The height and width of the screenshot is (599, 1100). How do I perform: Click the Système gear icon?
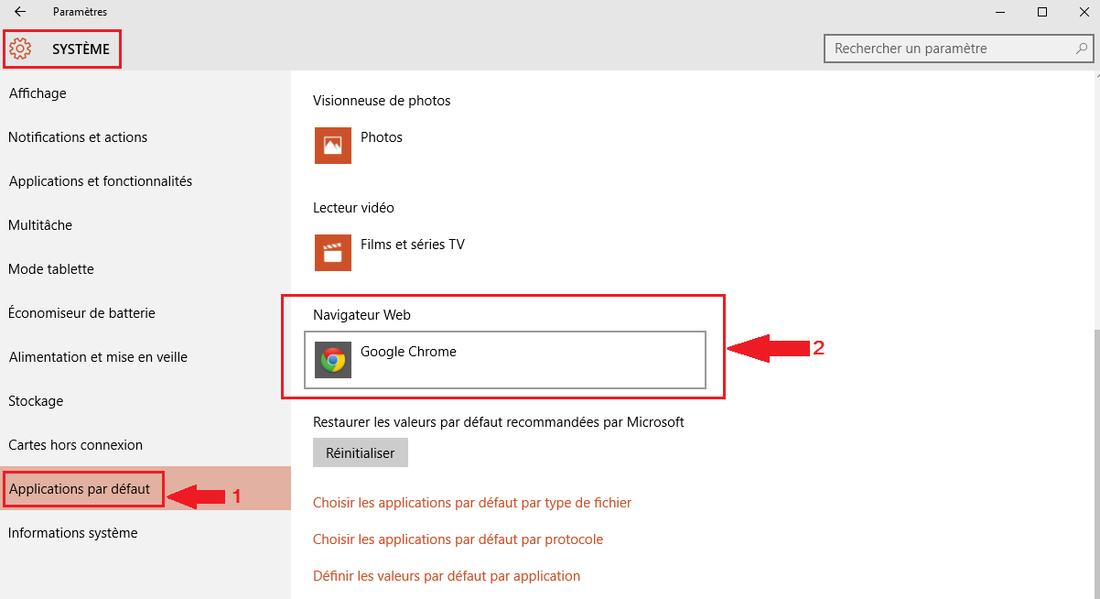coord(20,49)
